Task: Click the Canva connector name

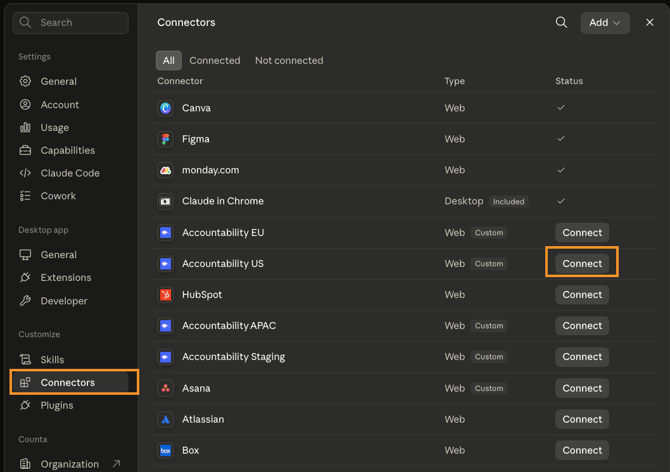Action: pyautogui.click(x=197, y=108)
